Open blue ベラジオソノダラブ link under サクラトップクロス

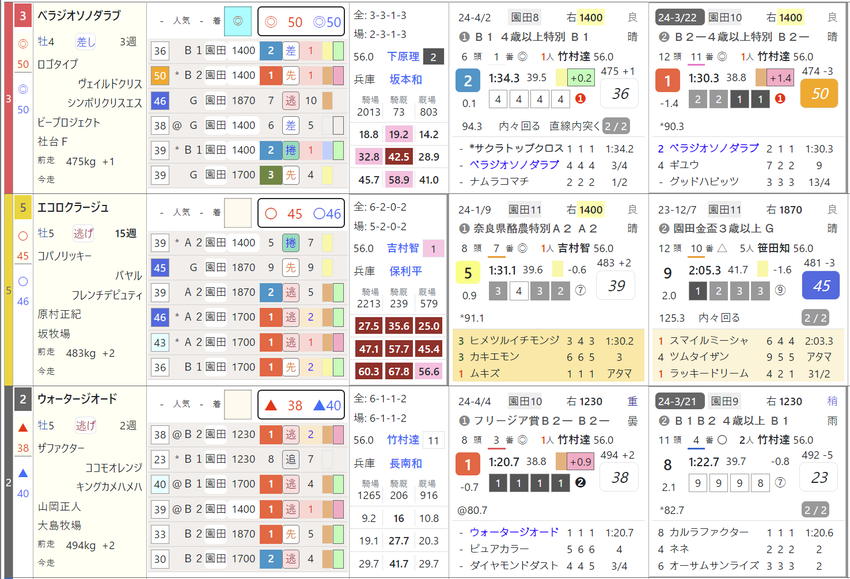514,165
